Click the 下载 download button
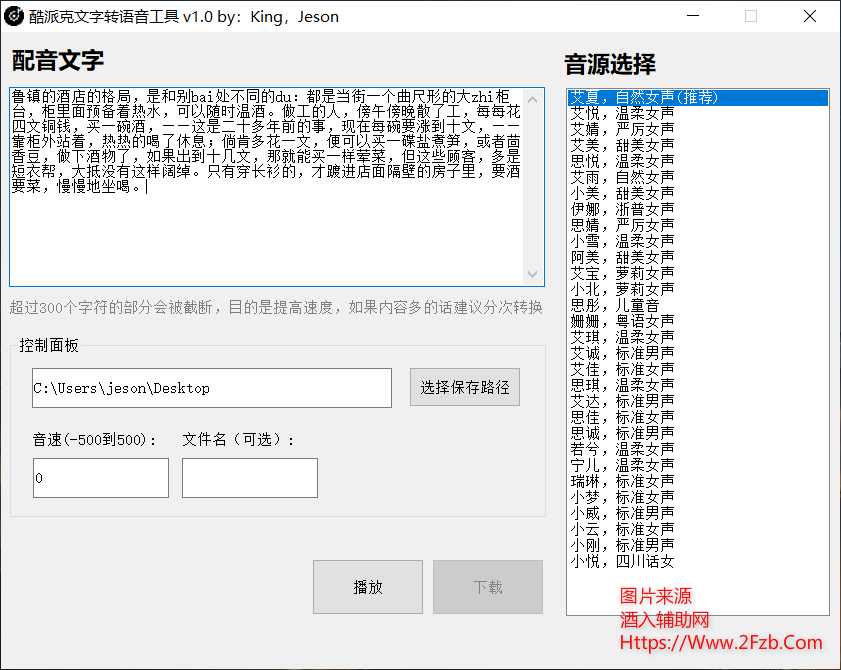 [487, 587]
